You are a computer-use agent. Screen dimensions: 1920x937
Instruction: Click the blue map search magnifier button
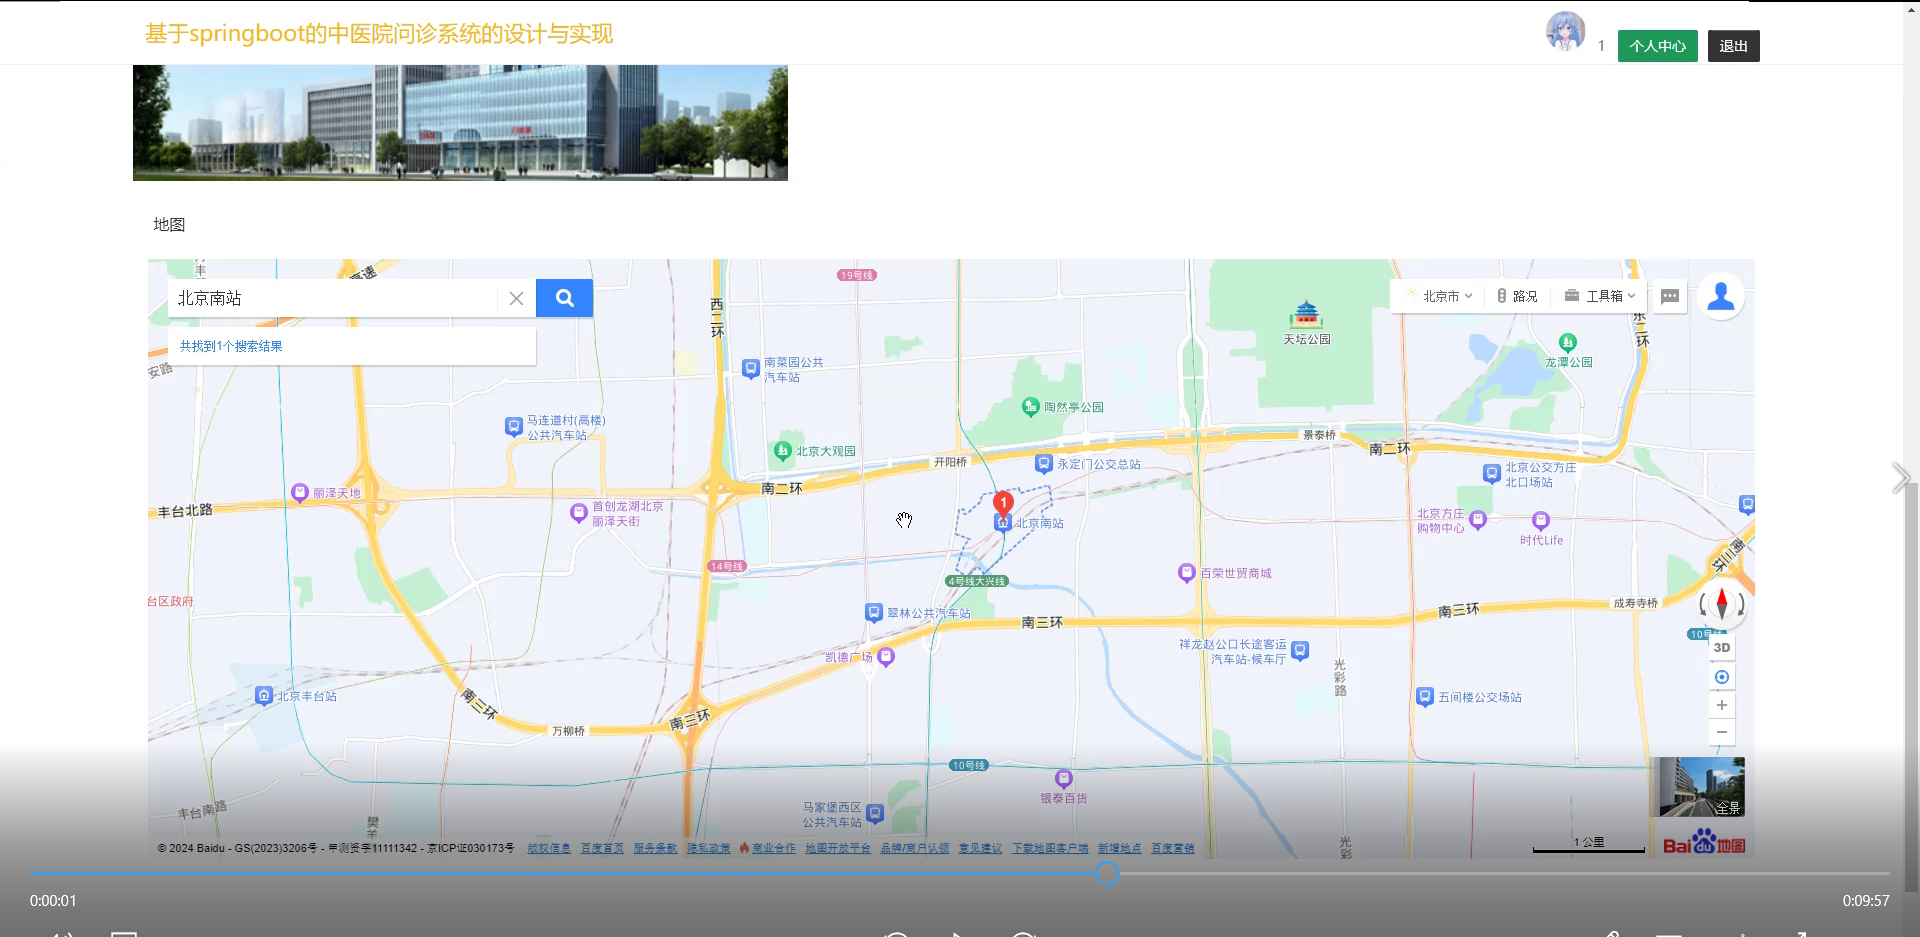(564, 298)
